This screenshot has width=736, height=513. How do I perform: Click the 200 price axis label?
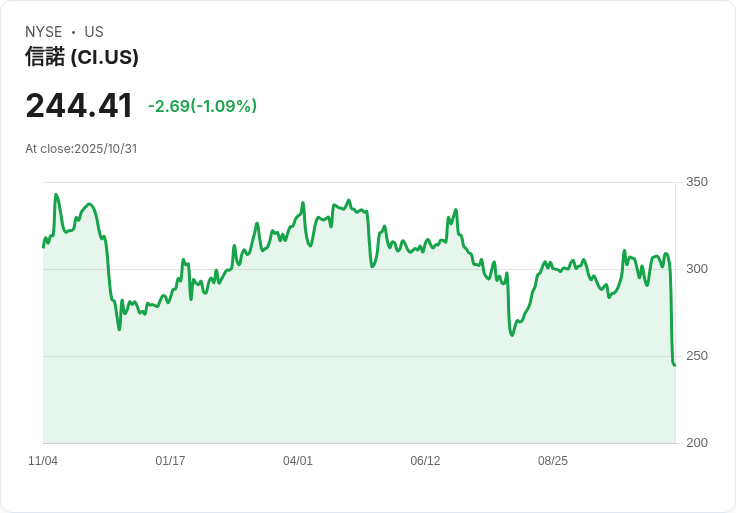[x=697, y=443]
